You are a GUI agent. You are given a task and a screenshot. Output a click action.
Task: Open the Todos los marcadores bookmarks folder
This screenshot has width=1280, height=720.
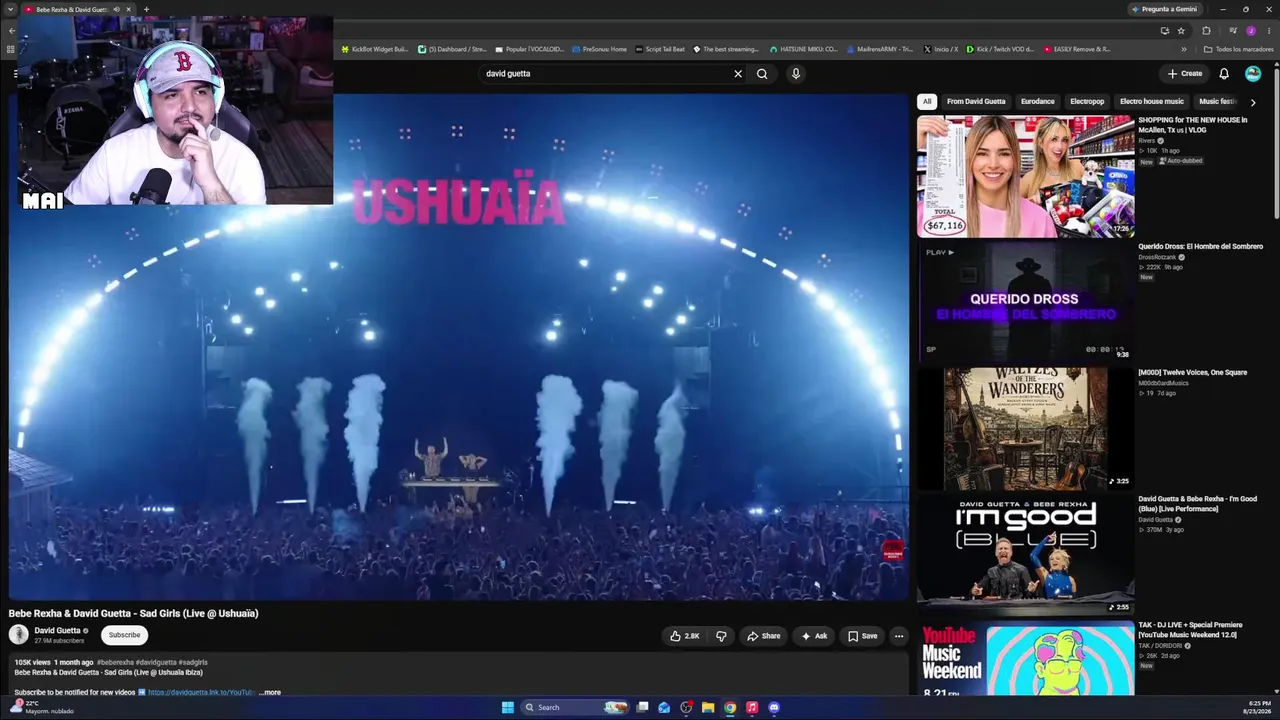[x=1237, y=49]
